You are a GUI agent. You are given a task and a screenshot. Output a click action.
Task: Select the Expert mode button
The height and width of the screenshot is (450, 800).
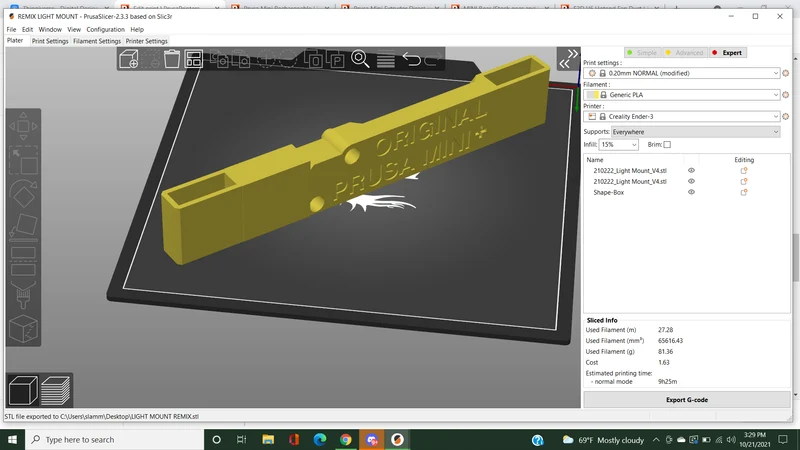[x=728, y=53]
